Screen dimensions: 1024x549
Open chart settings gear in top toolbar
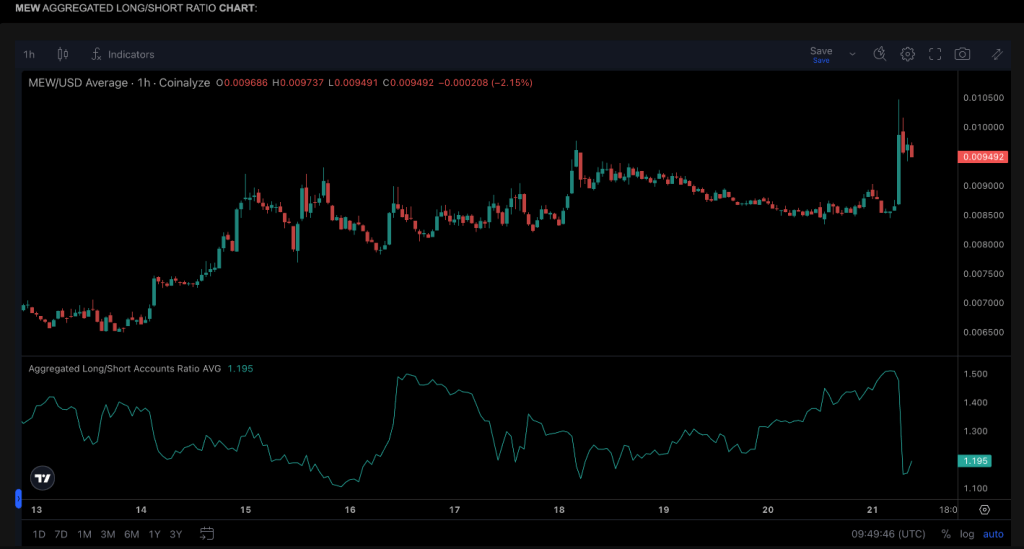tap(908, 54)
